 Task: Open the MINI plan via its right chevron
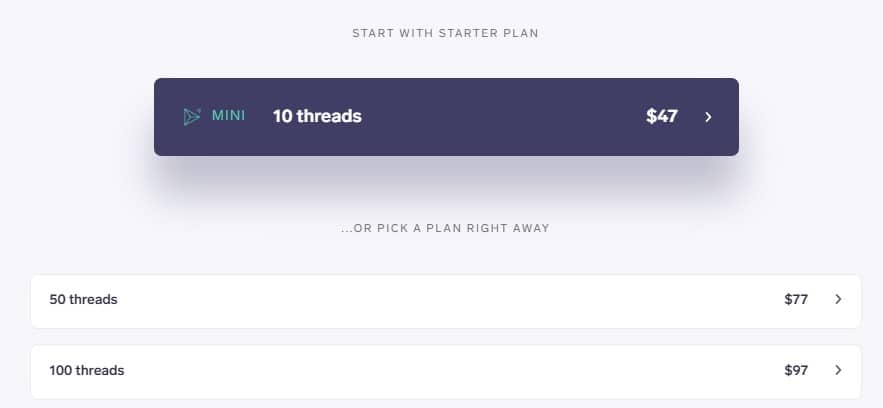click(x=708, y=117)
